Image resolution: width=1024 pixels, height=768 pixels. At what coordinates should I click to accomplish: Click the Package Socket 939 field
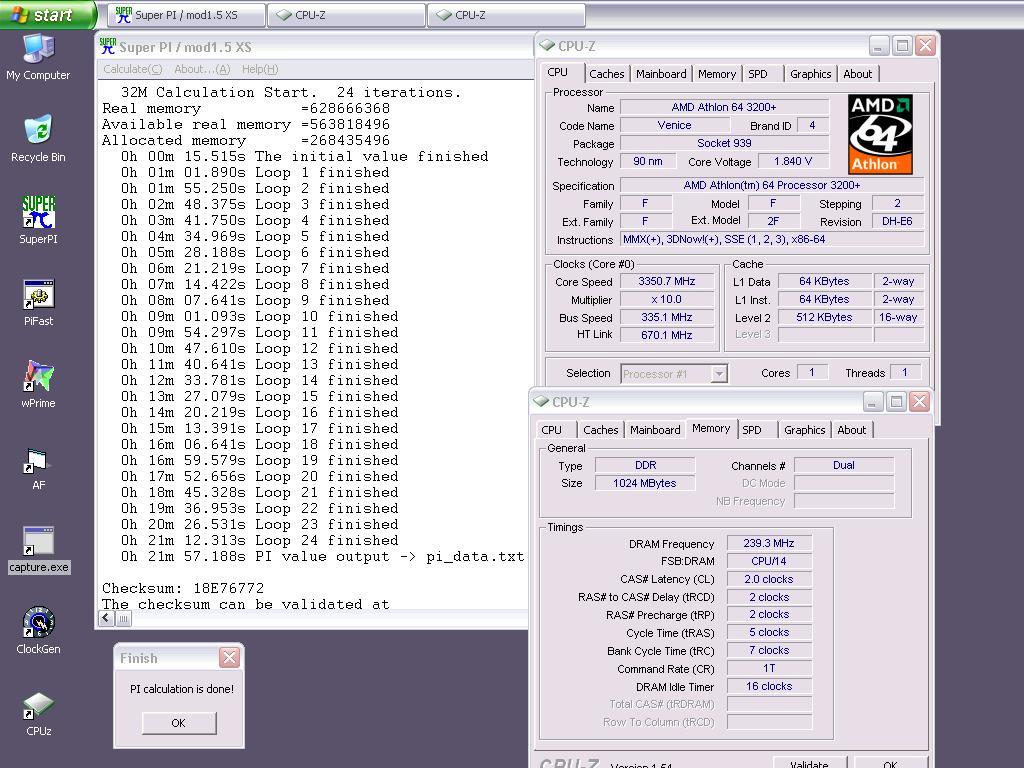(x=724, y=143)
